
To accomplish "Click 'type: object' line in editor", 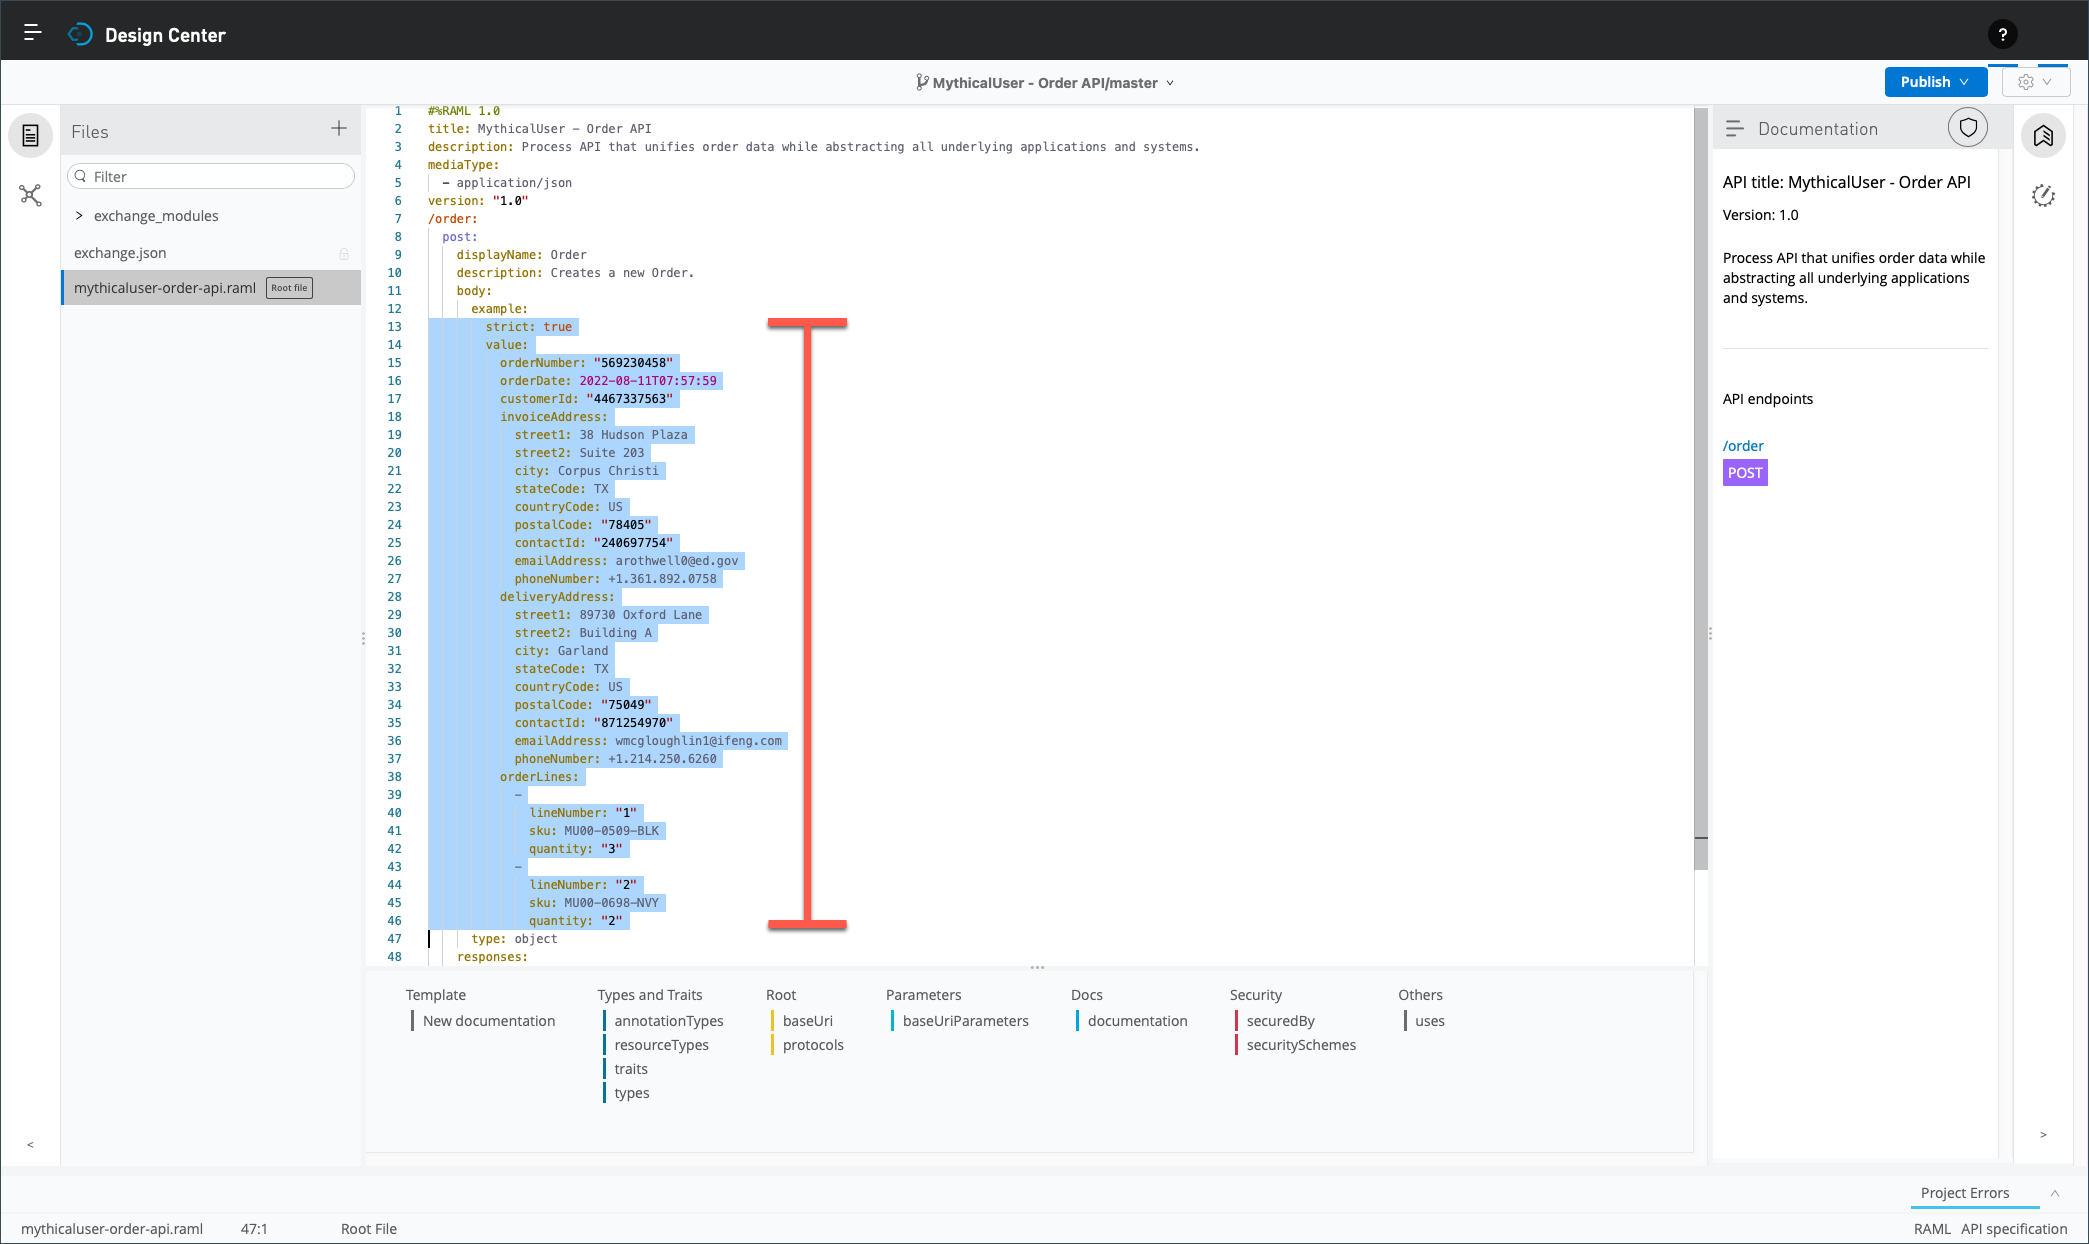I will [514, 939].
